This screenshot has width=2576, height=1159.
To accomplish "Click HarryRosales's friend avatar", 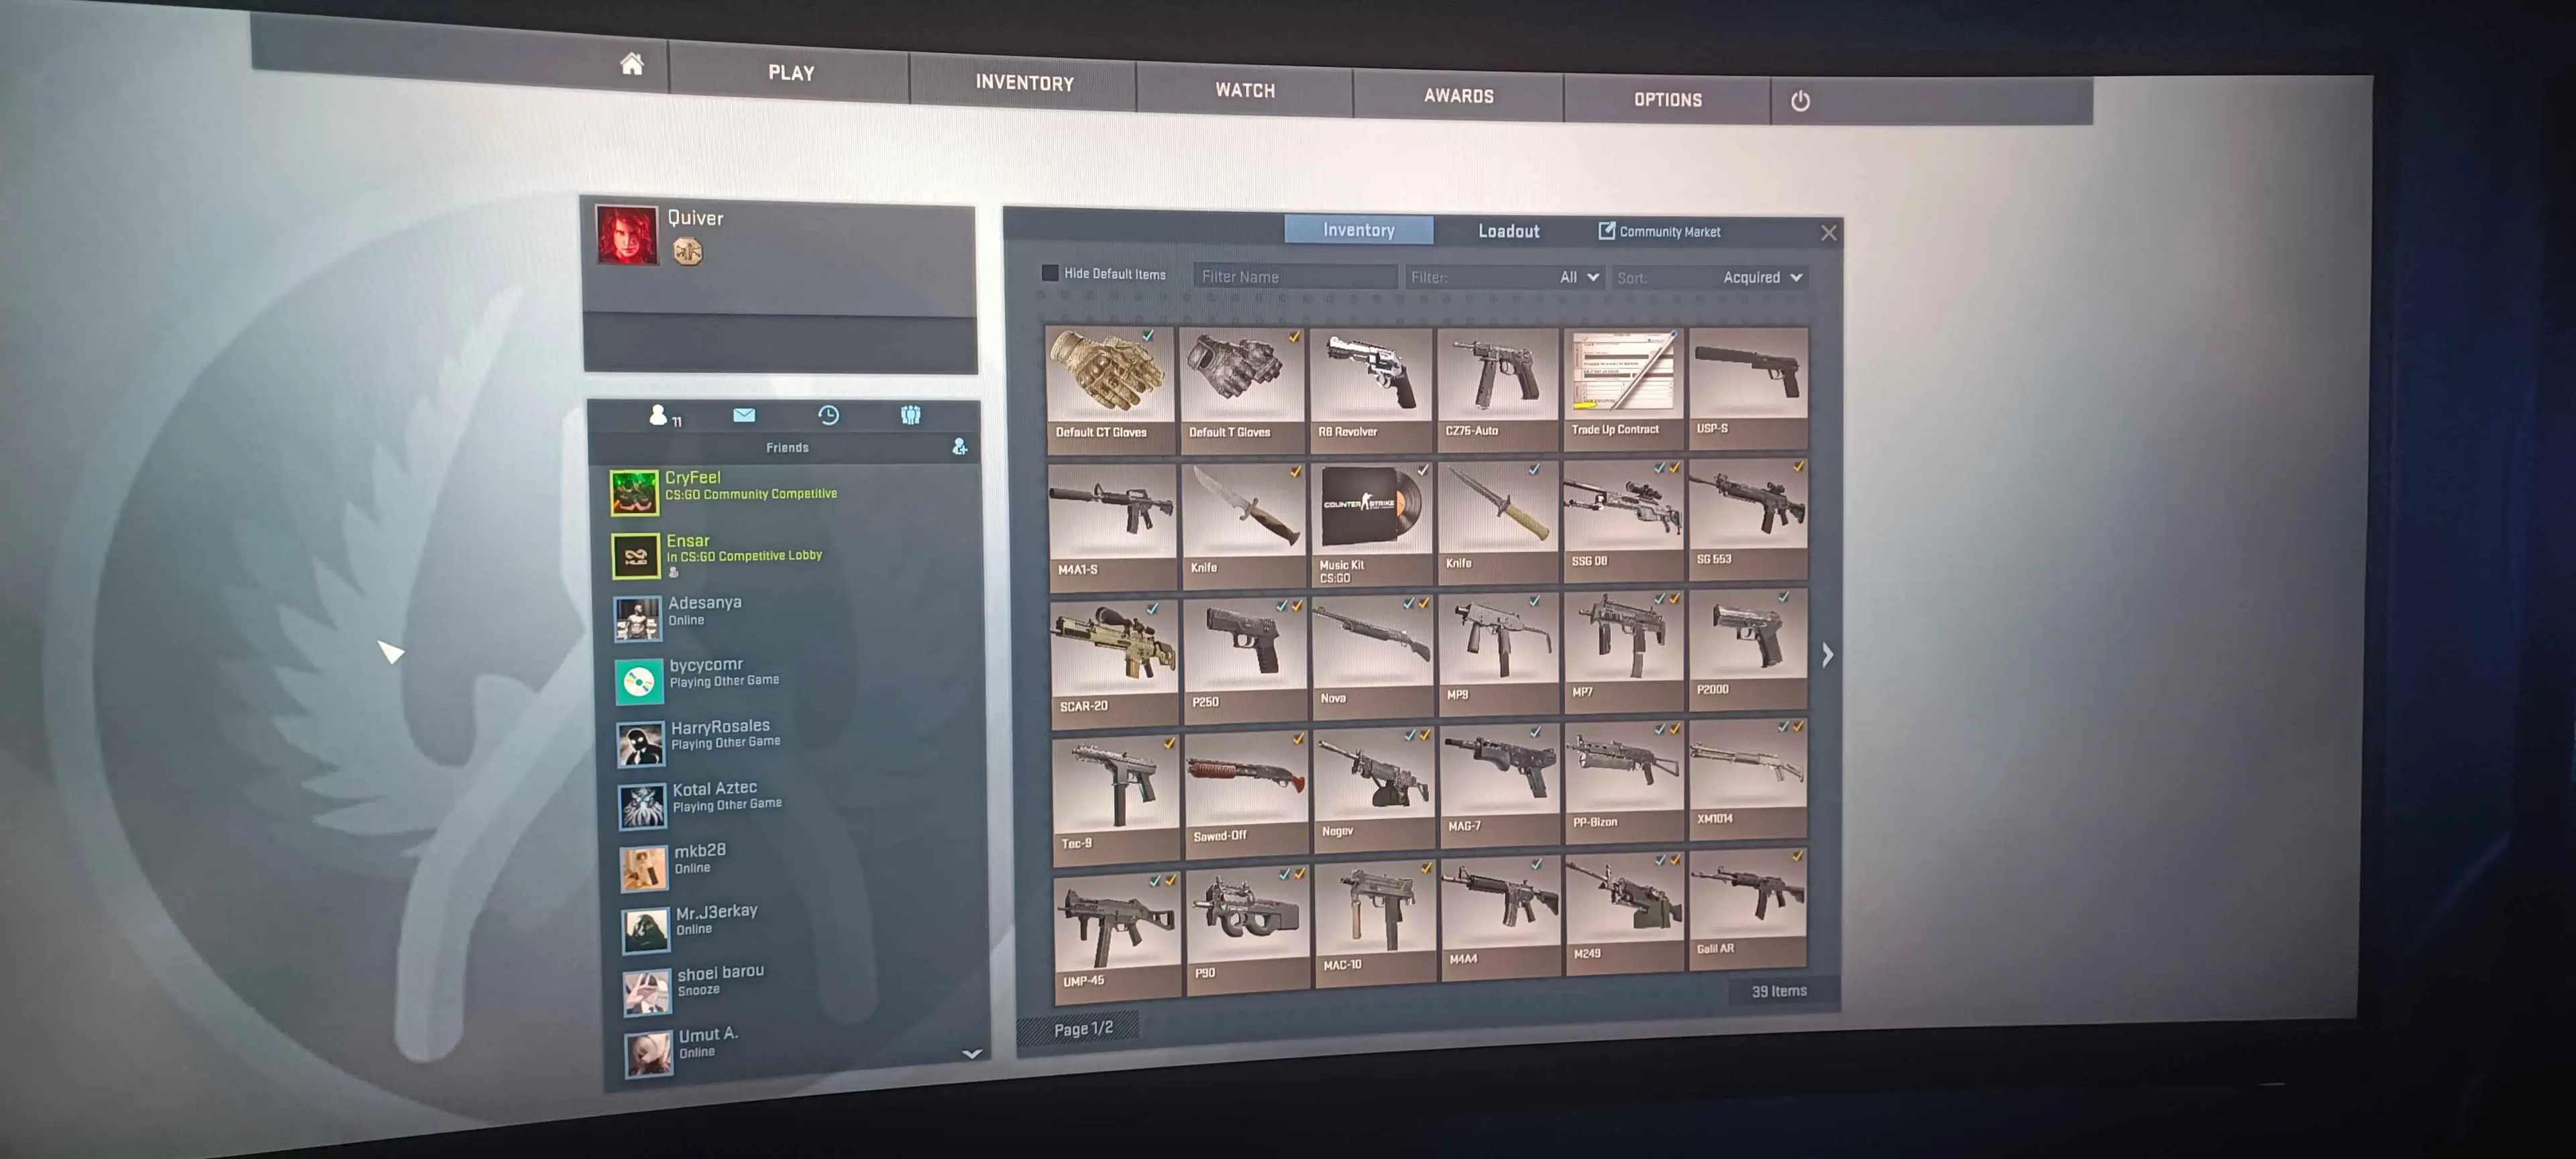I will pos(641,744).
